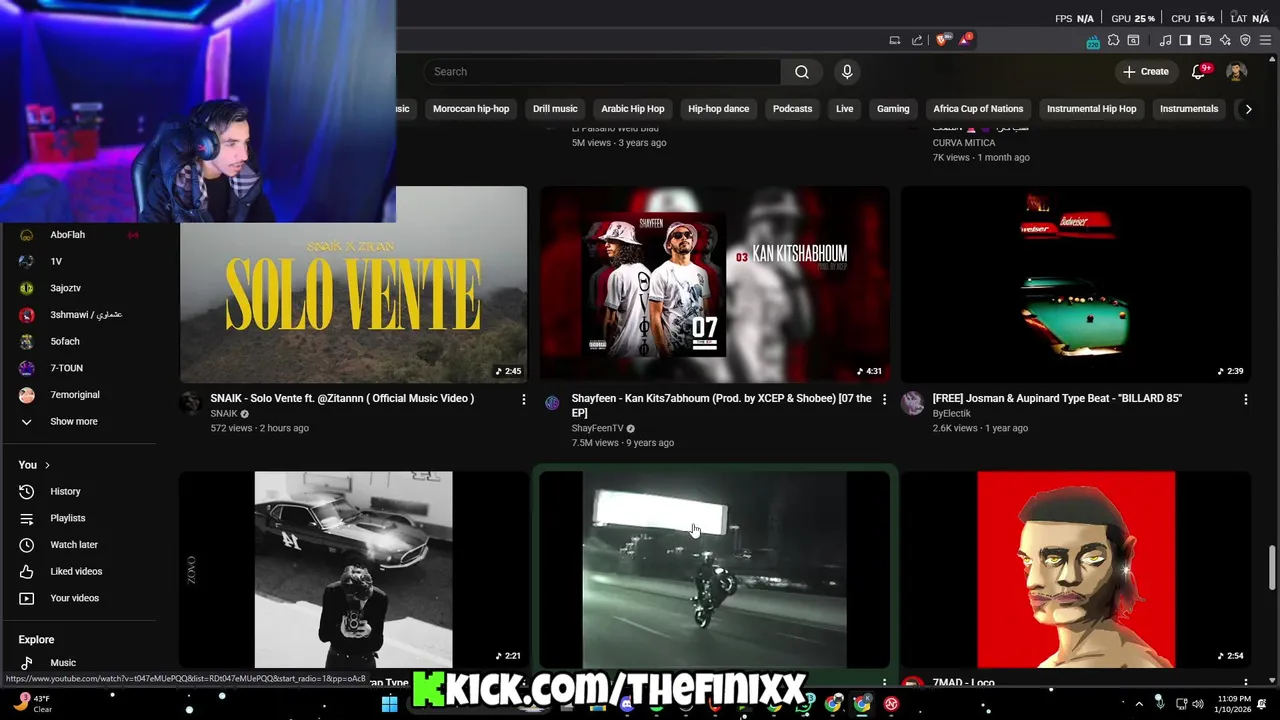Click the teal 220 extension icon
Viewport: 1280px width, 720px height.
point(1093,41)
